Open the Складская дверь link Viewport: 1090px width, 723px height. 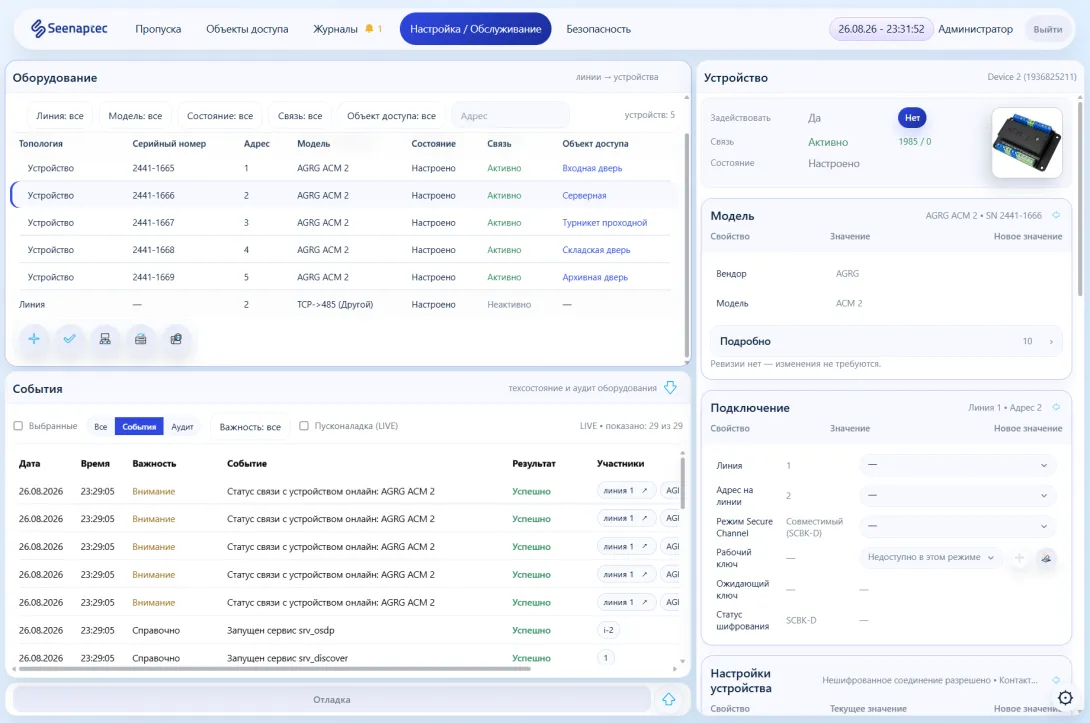click(596, 250)
